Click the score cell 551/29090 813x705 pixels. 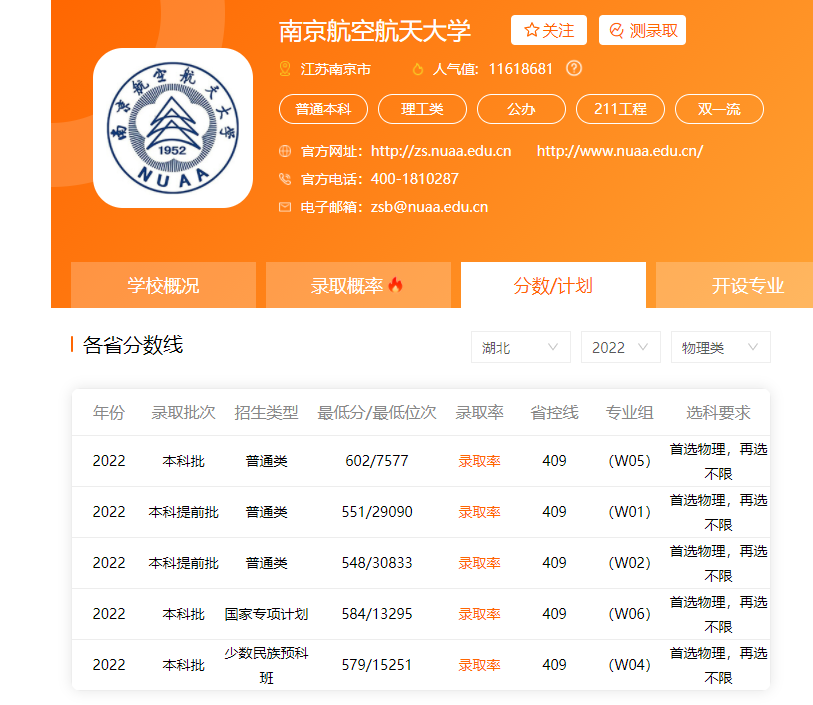(x=377, y=512)
